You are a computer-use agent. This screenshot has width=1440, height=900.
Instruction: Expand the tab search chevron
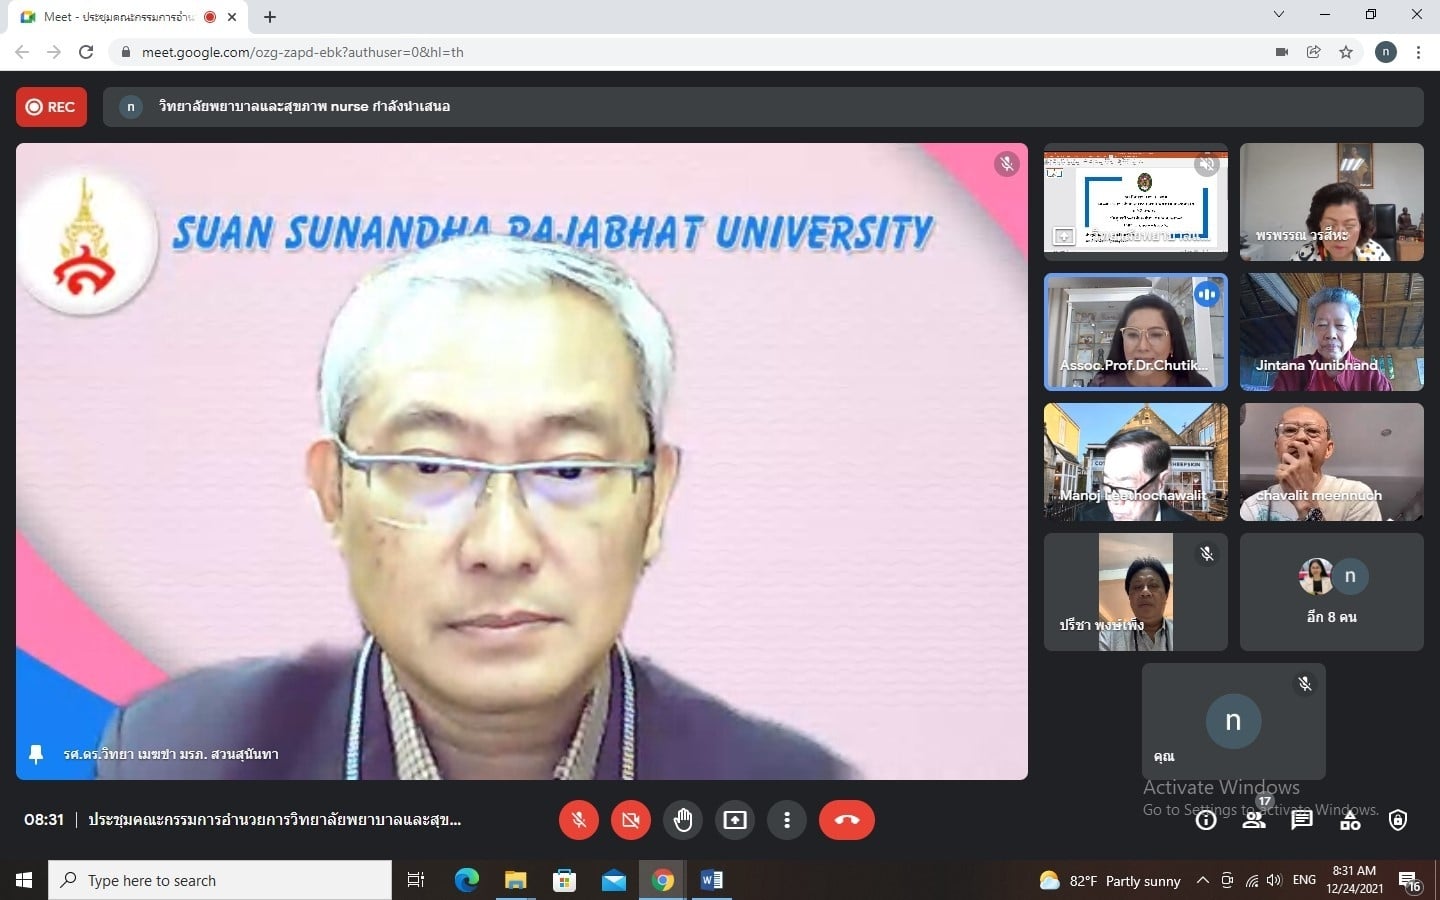[x=1278, y=15]
